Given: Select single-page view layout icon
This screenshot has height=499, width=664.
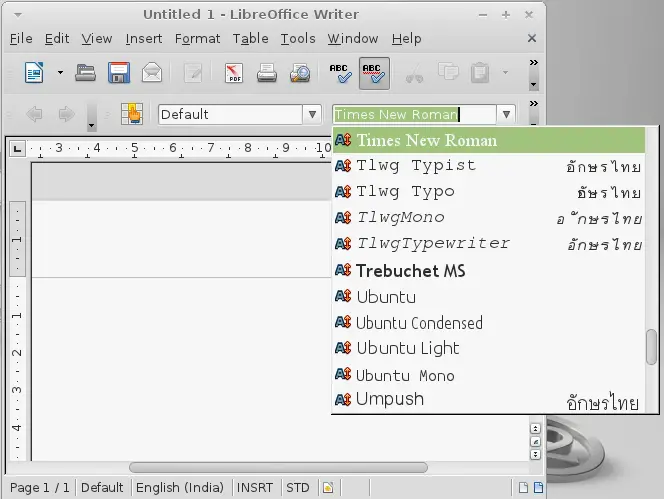Looking at the screenshot, I should 523,488.
